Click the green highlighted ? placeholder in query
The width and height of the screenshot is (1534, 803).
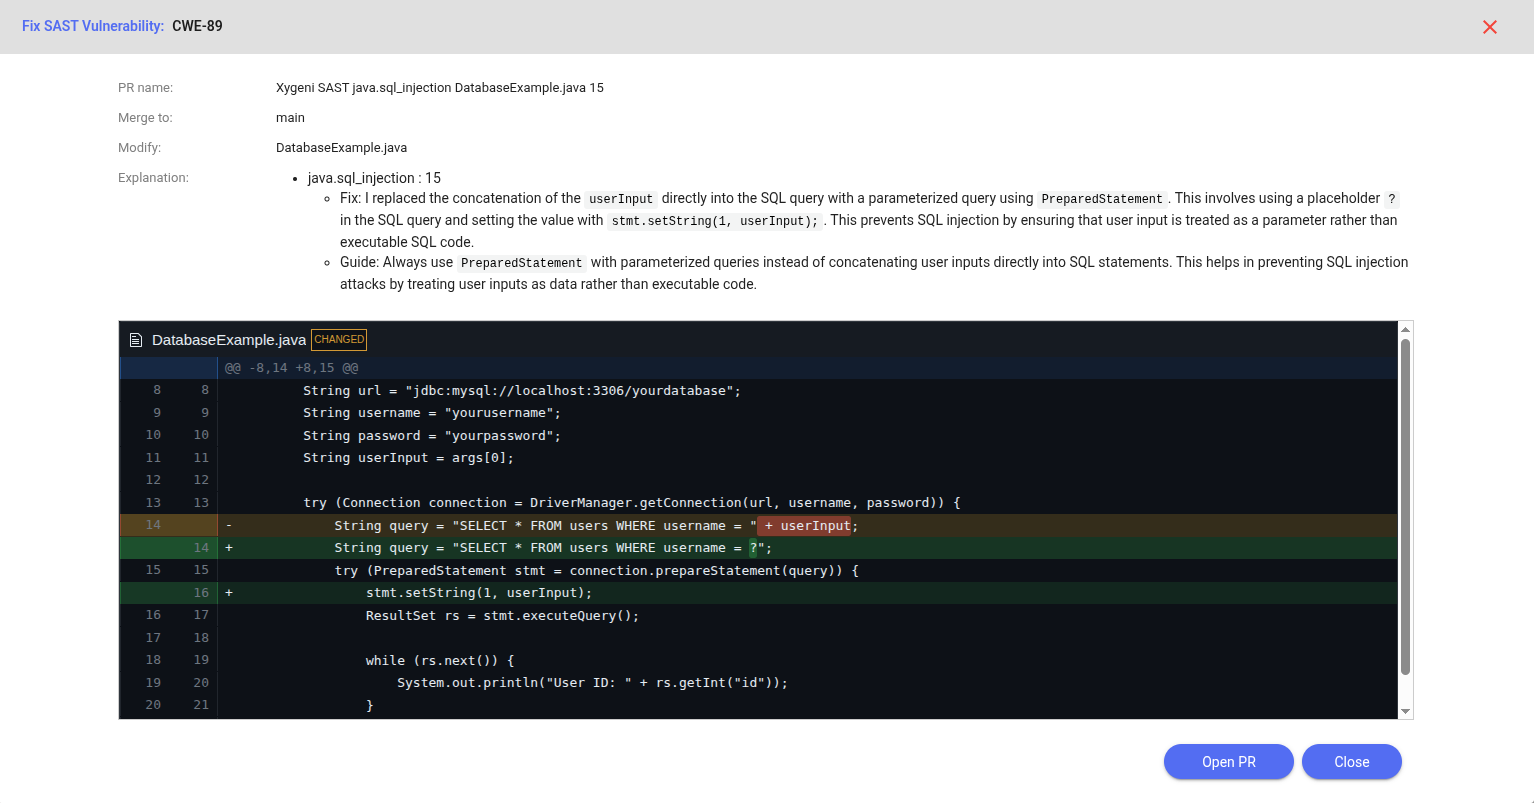(754, 548)
